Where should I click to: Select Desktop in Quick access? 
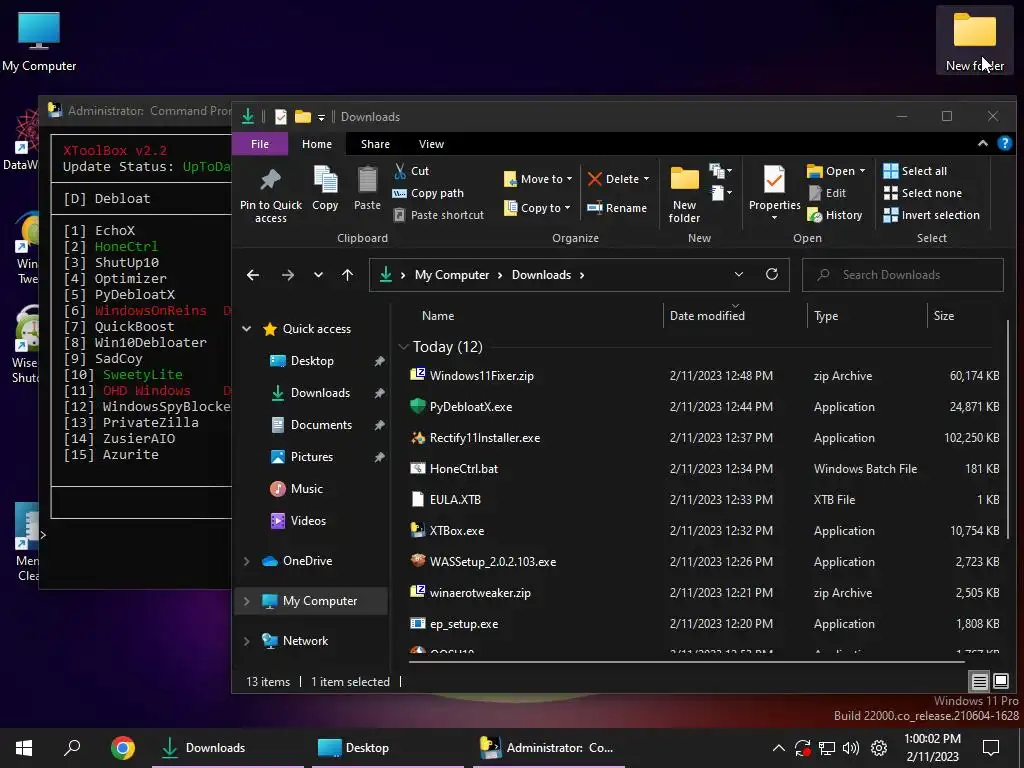coord(312,361)
